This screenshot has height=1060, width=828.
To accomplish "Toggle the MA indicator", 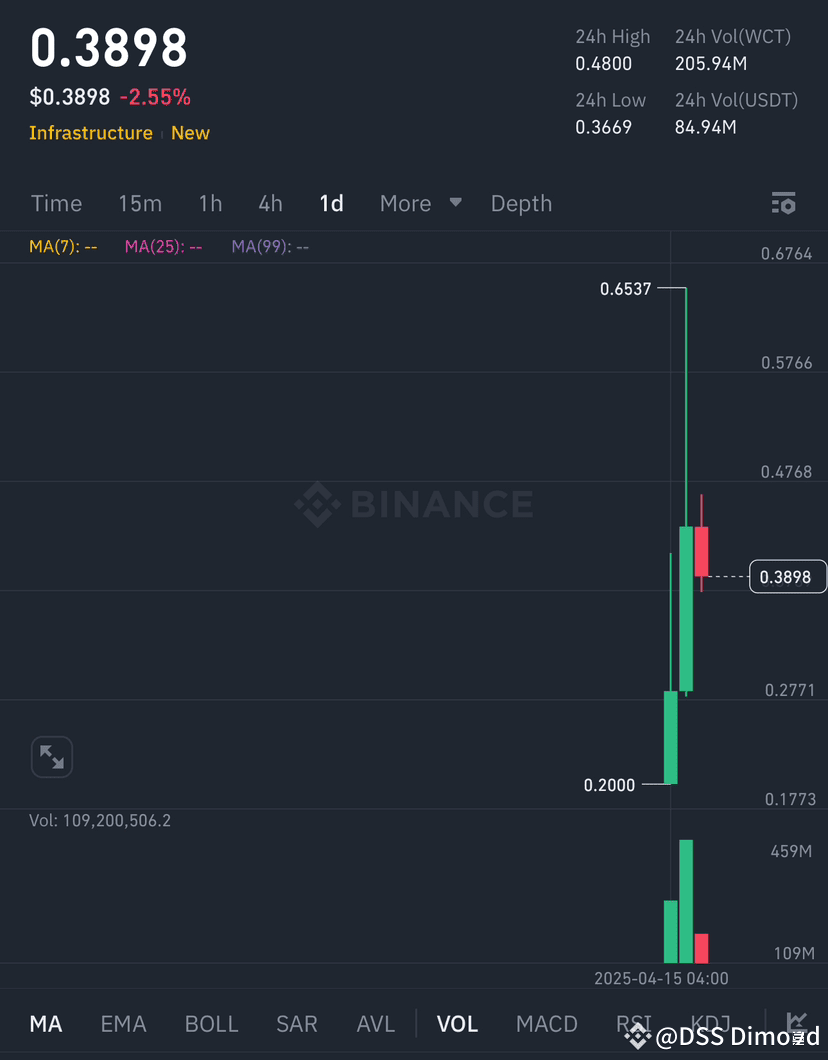I will [46, 1024].
